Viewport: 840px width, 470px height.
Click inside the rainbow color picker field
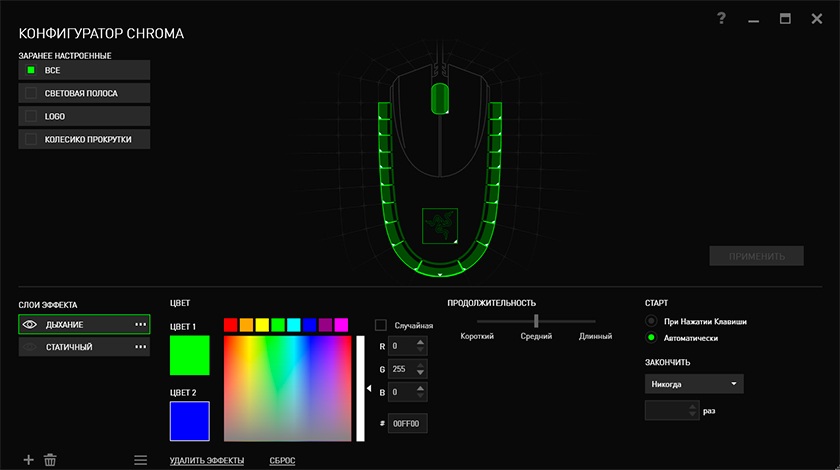[288, 389]
